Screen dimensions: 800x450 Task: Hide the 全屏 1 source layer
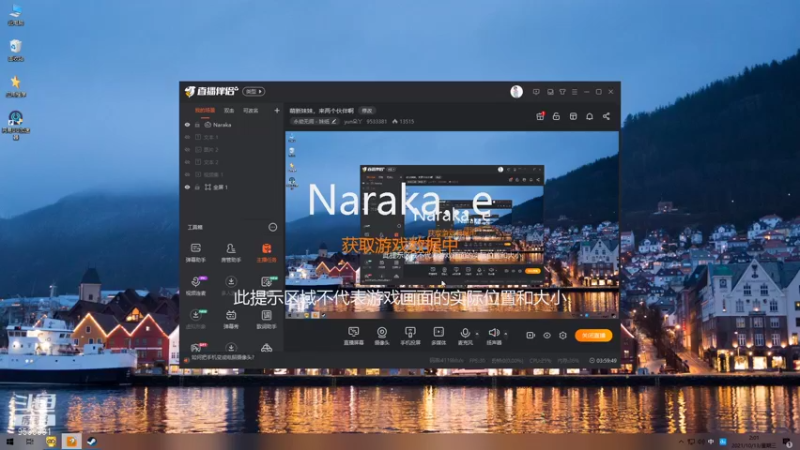pos(187,187)
